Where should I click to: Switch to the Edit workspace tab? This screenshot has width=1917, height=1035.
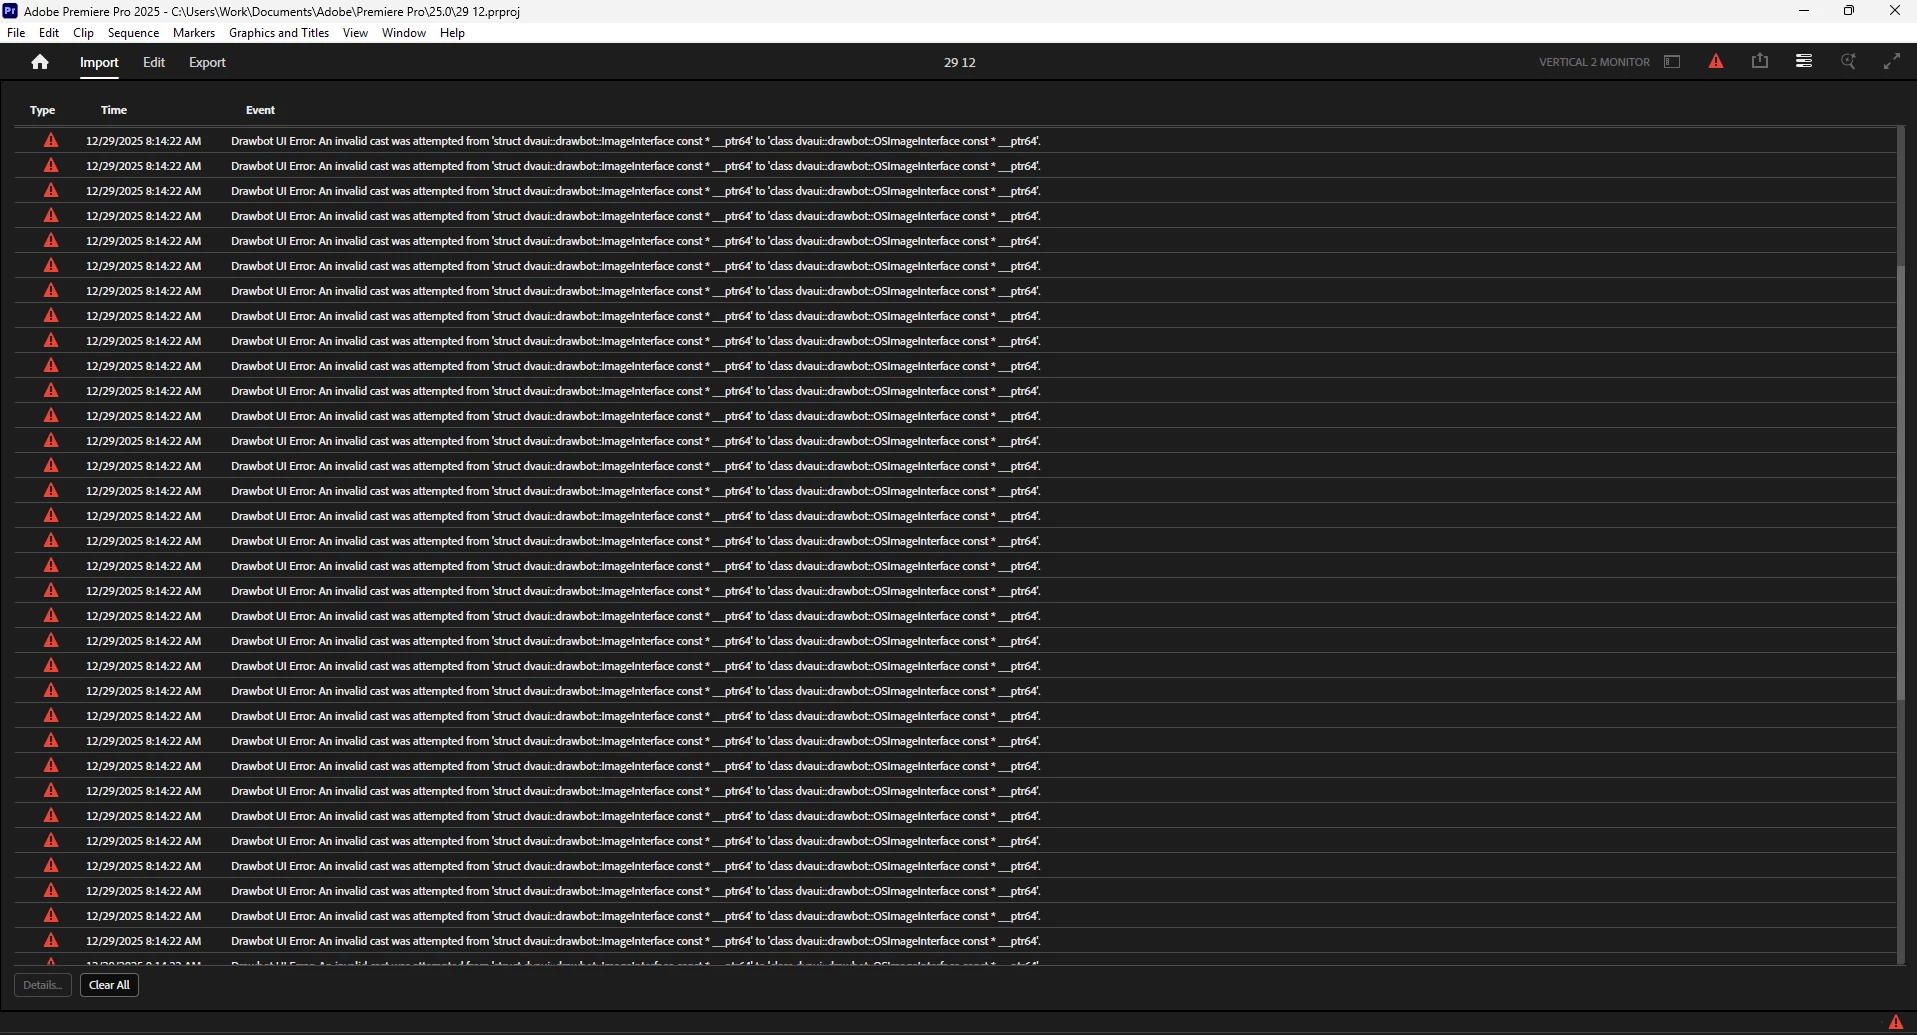click(x=154, y=62)
